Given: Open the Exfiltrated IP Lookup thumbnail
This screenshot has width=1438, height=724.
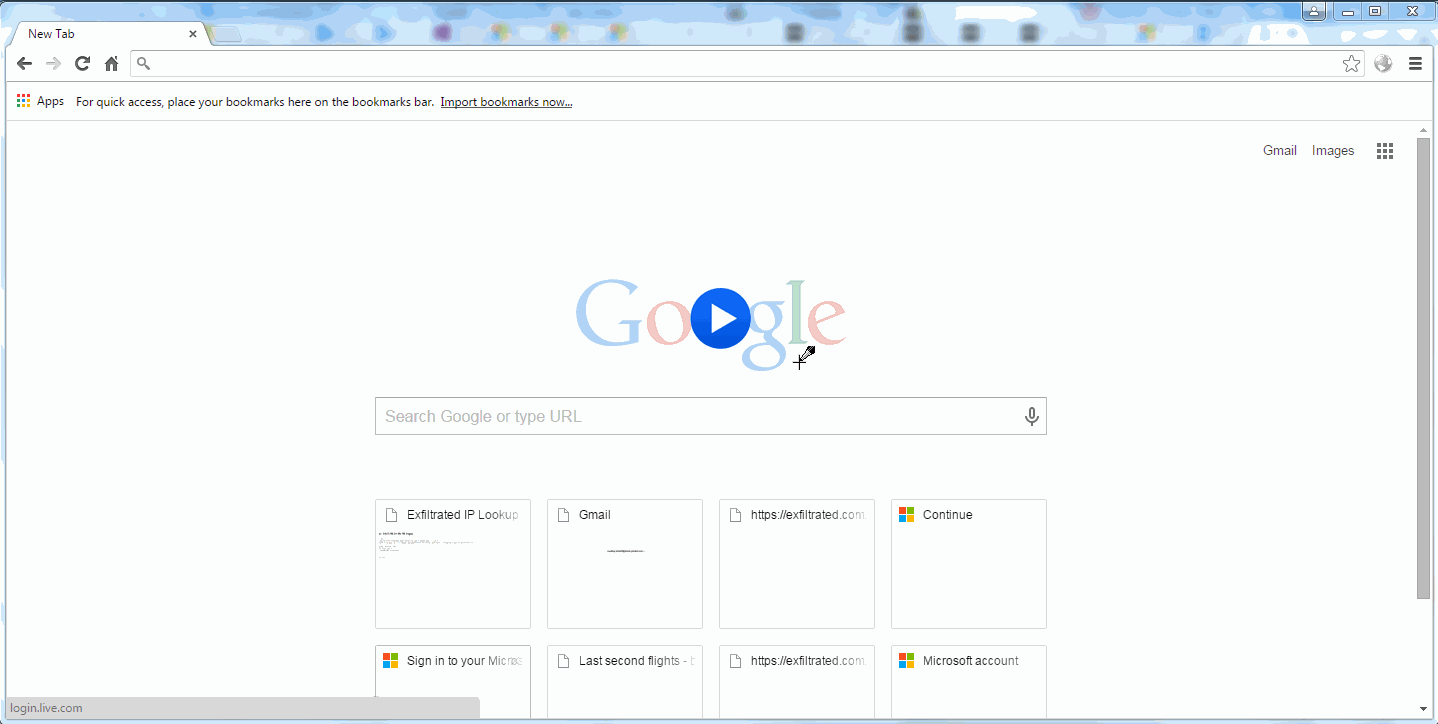Looking at the screenshot, I should pos(453,564).
